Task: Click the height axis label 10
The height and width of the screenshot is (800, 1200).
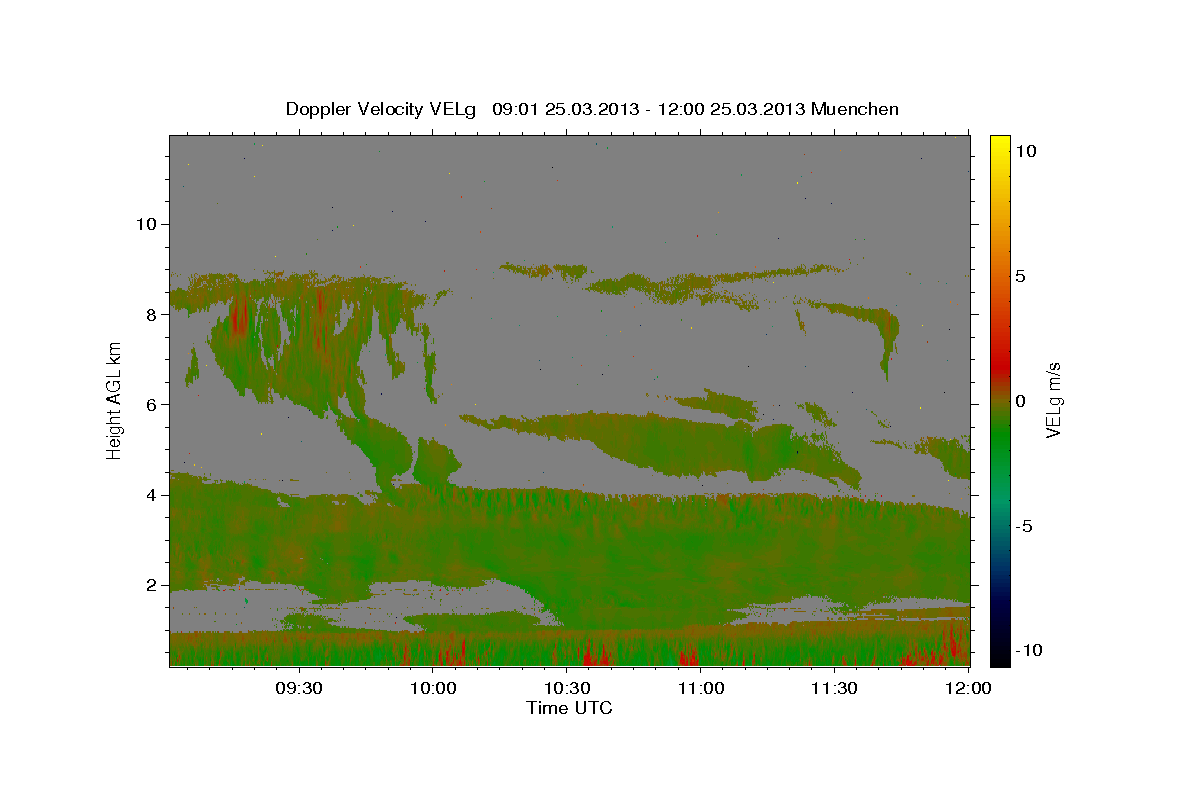Action: [x=147, y=224]
